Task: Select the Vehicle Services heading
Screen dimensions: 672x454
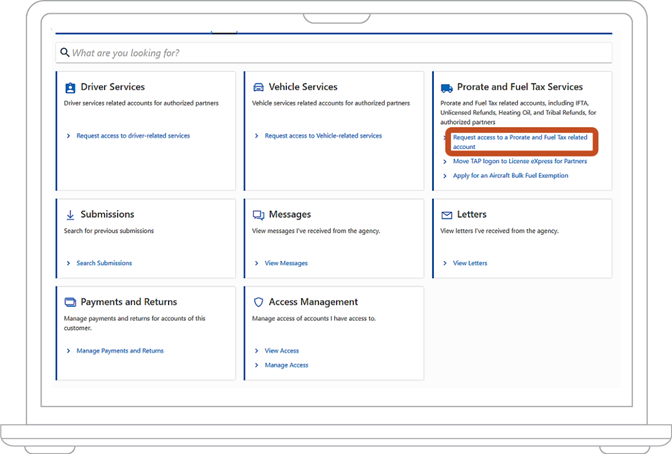Action: point(303,87)
